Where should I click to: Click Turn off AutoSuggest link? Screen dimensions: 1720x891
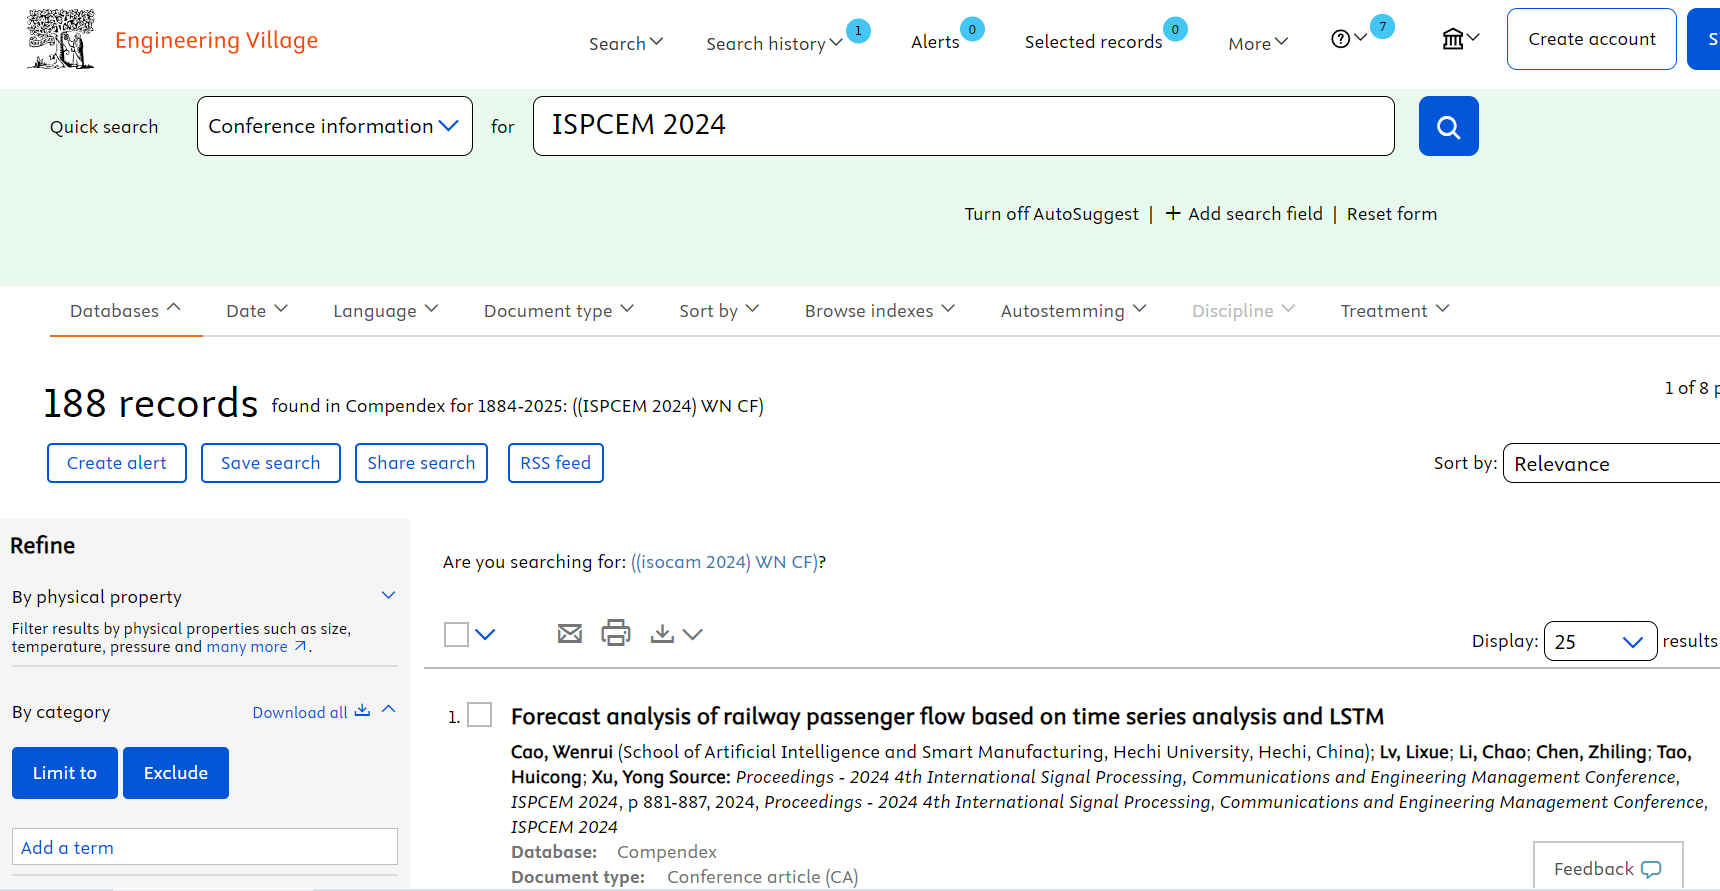[1051, 214]
